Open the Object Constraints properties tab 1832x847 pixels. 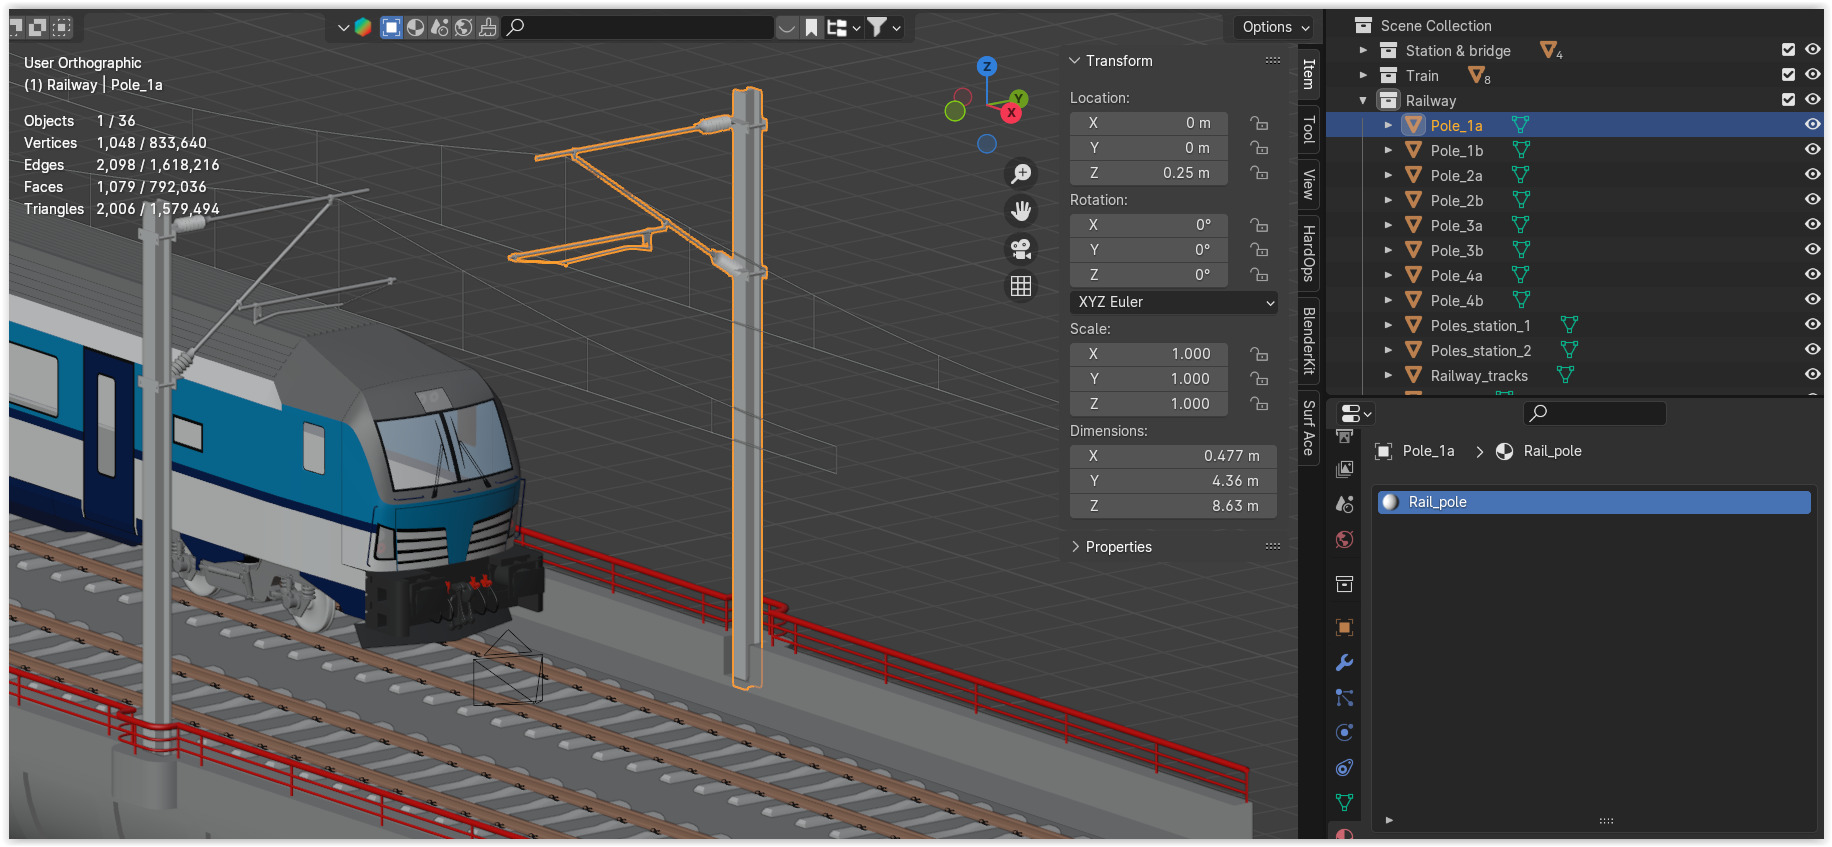point(1345,767)
